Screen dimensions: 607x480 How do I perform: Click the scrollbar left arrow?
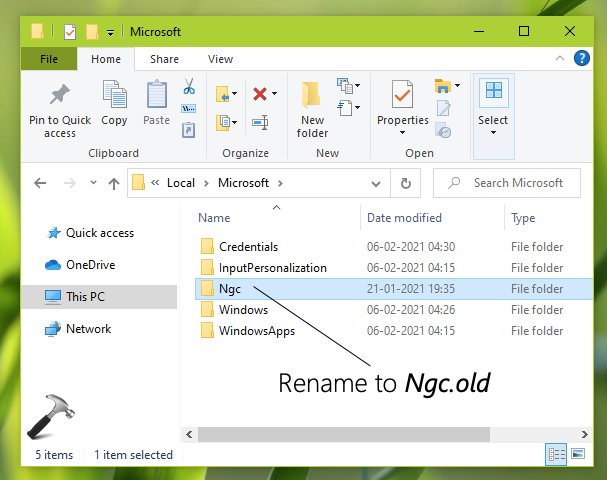click(x=189, y=434)
